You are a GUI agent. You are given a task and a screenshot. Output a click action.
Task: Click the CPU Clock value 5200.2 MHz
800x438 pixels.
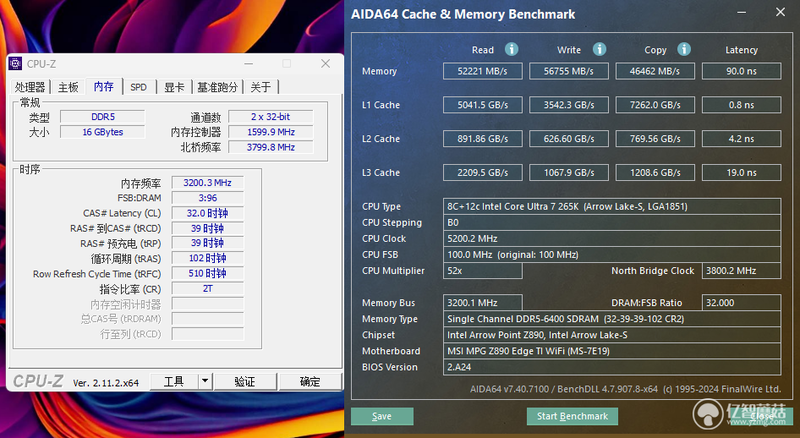(x=612, y=238)
